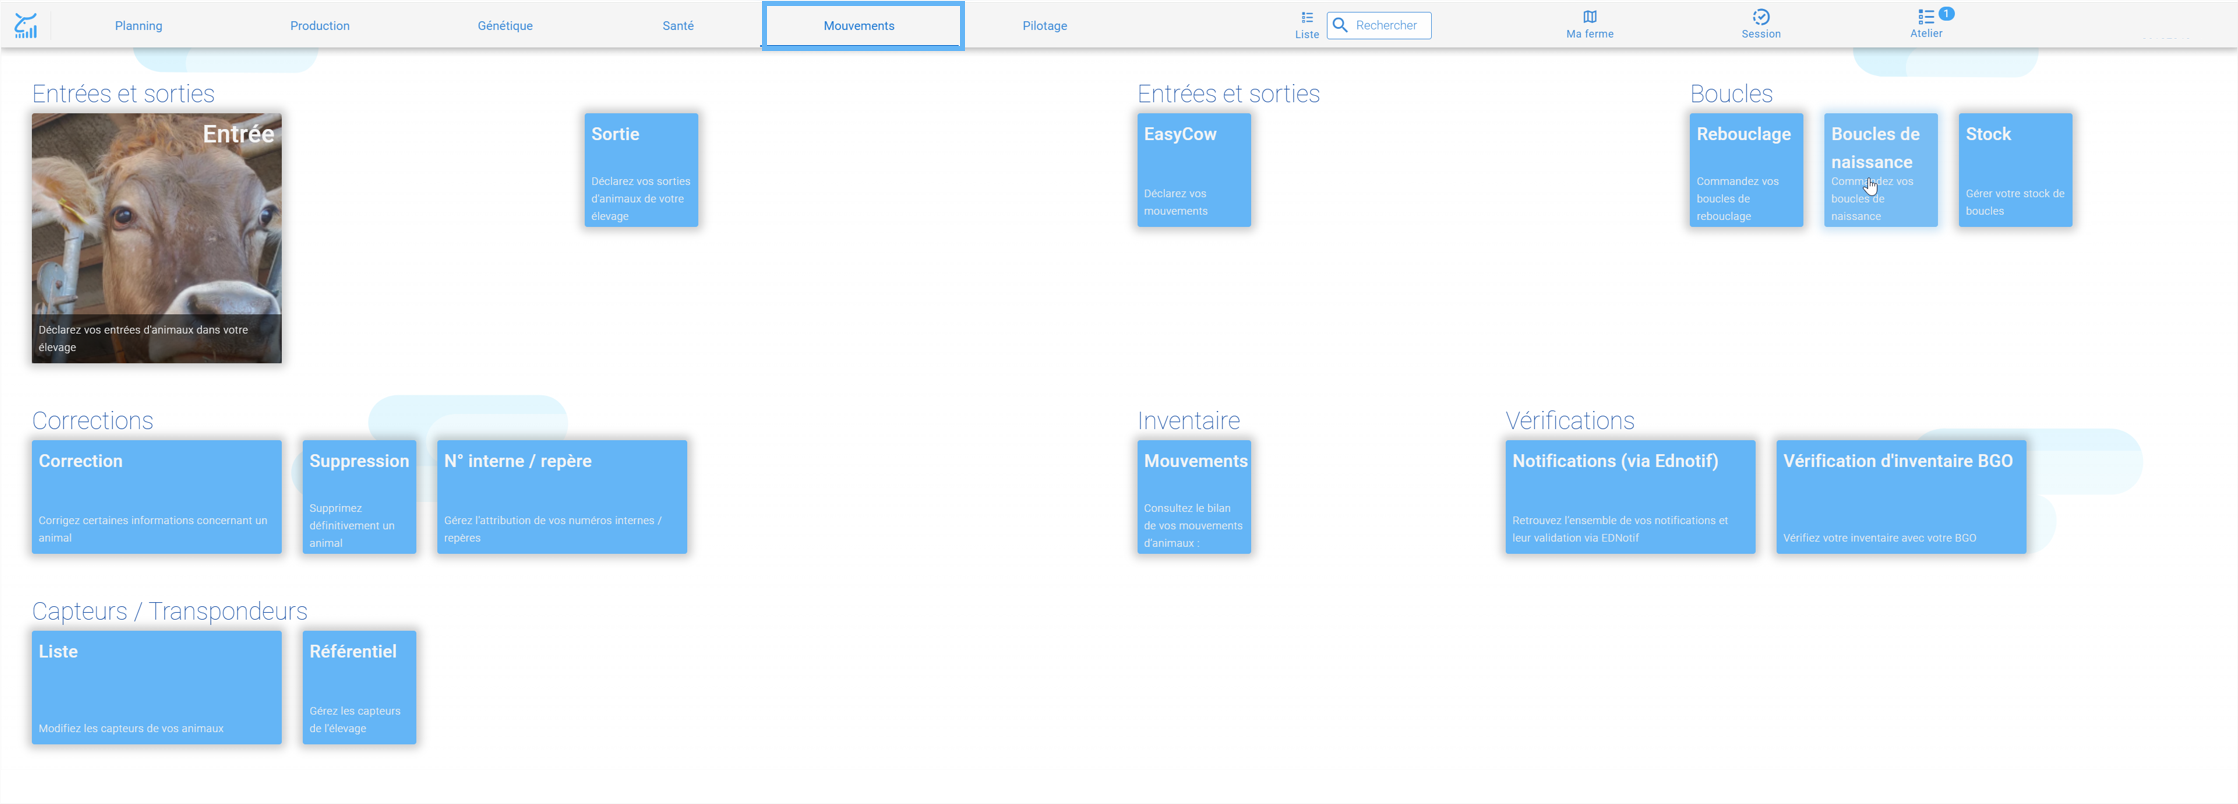Select the Mouvements tab
The height and width of the screenshot is (804, 2238).
tap(863, 26)
